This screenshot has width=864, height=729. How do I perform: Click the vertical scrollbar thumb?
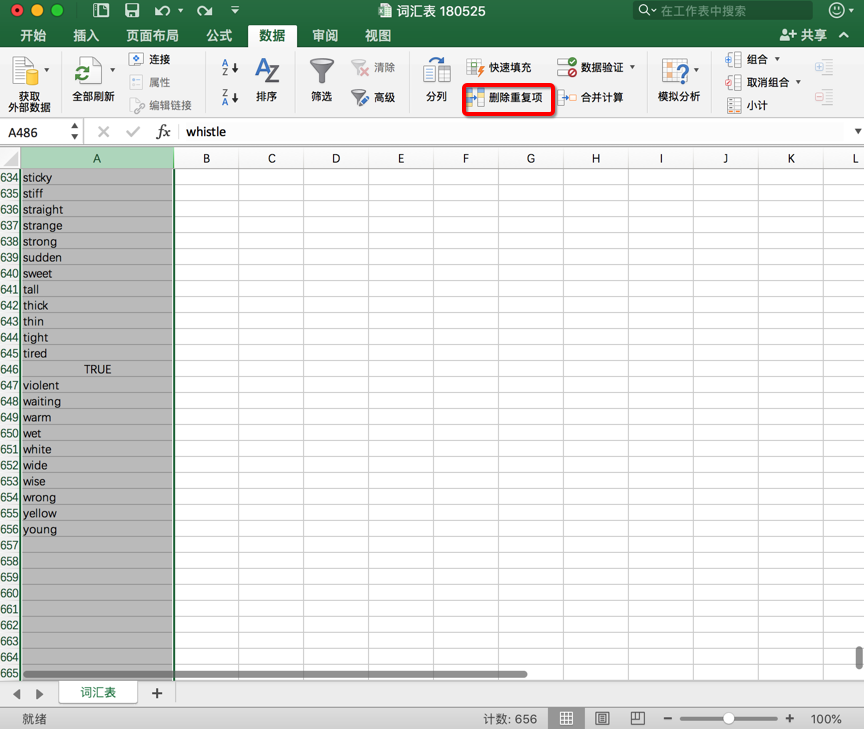click(858, 658)
